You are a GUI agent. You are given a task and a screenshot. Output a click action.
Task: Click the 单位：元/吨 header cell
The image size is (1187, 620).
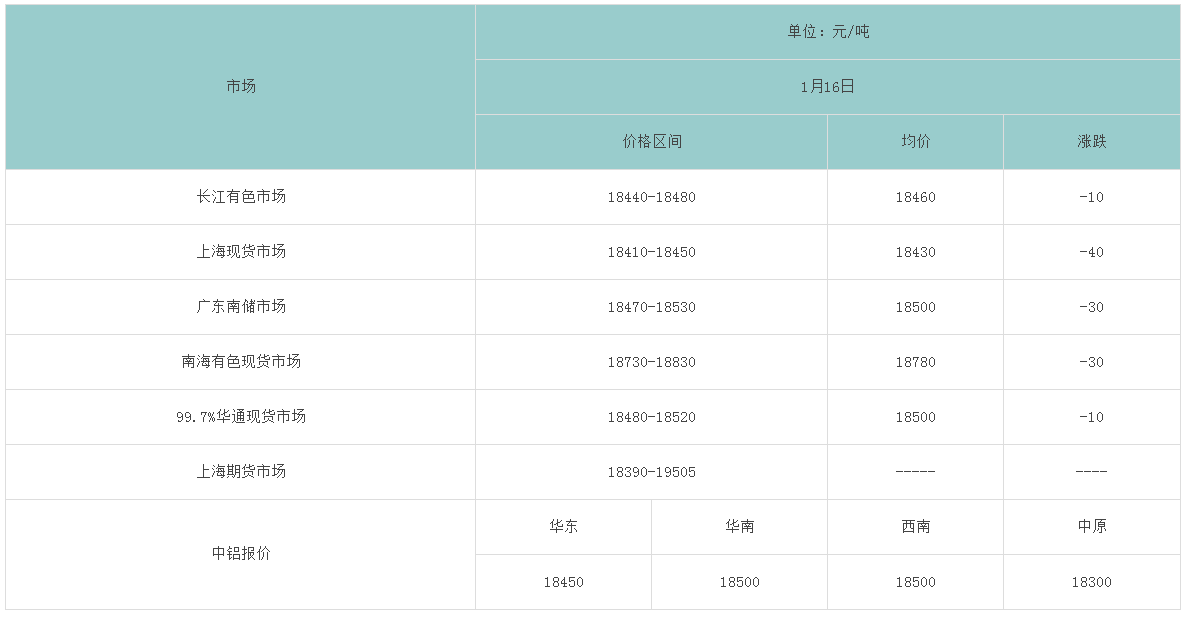[828, 32]
